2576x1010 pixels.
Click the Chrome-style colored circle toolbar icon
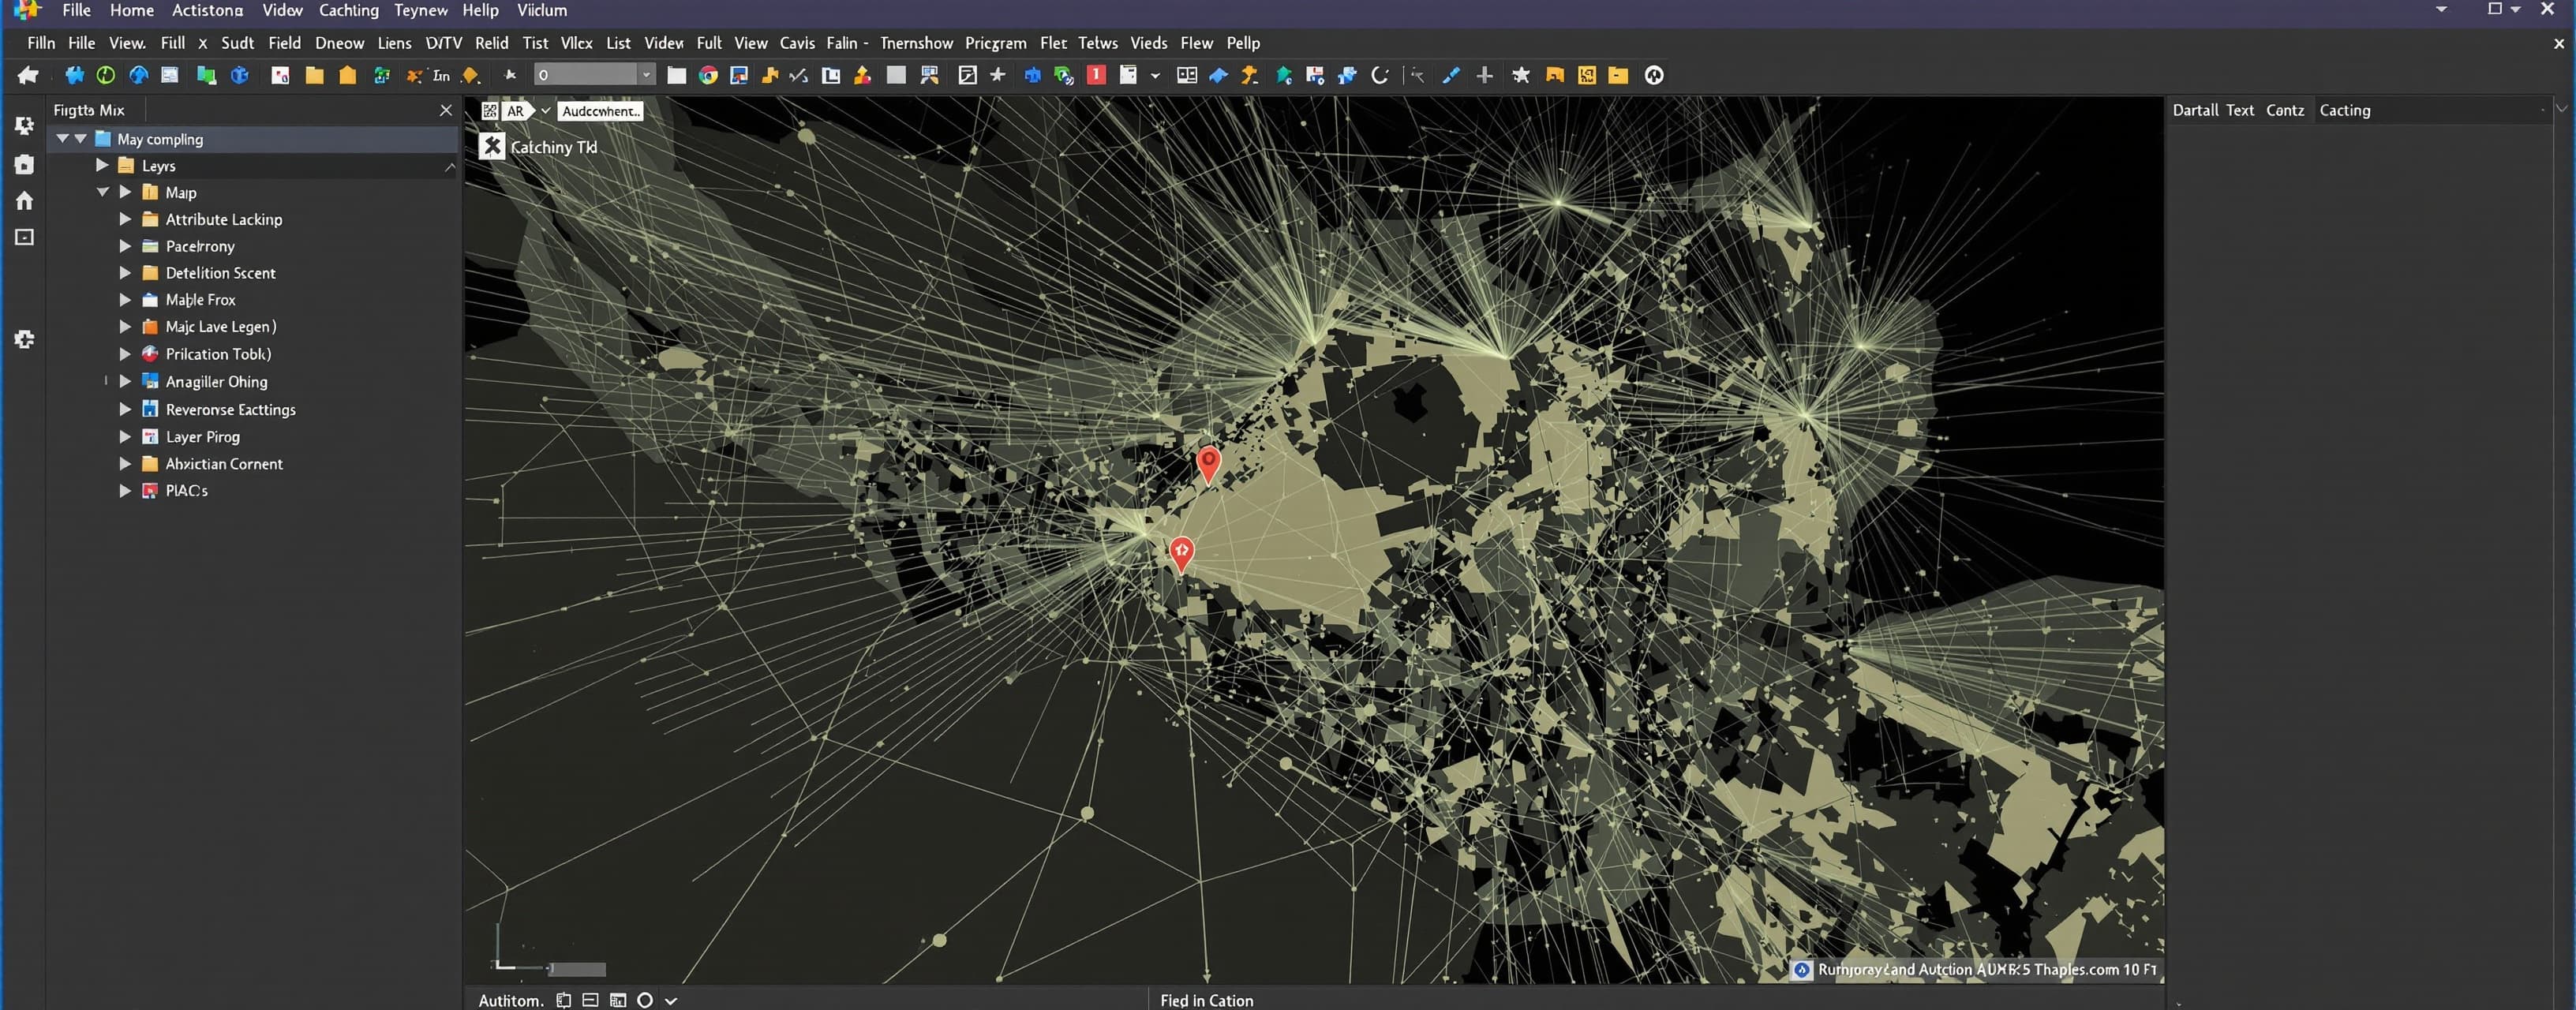[708, 75]
